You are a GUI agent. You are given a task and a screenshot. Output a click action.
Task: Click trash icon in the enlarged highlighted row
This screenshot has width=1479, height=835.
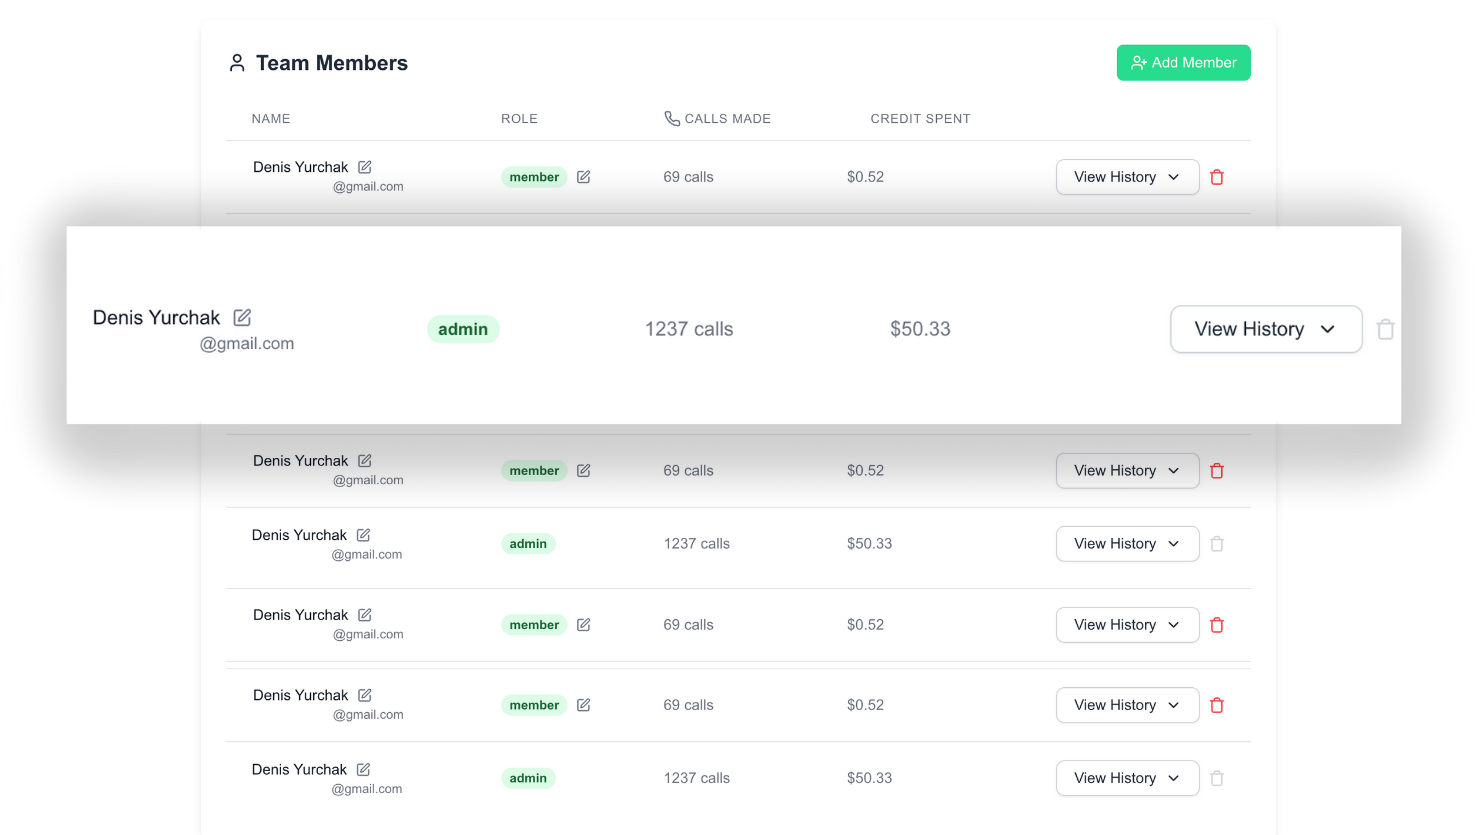click(x=1385, y=329)
